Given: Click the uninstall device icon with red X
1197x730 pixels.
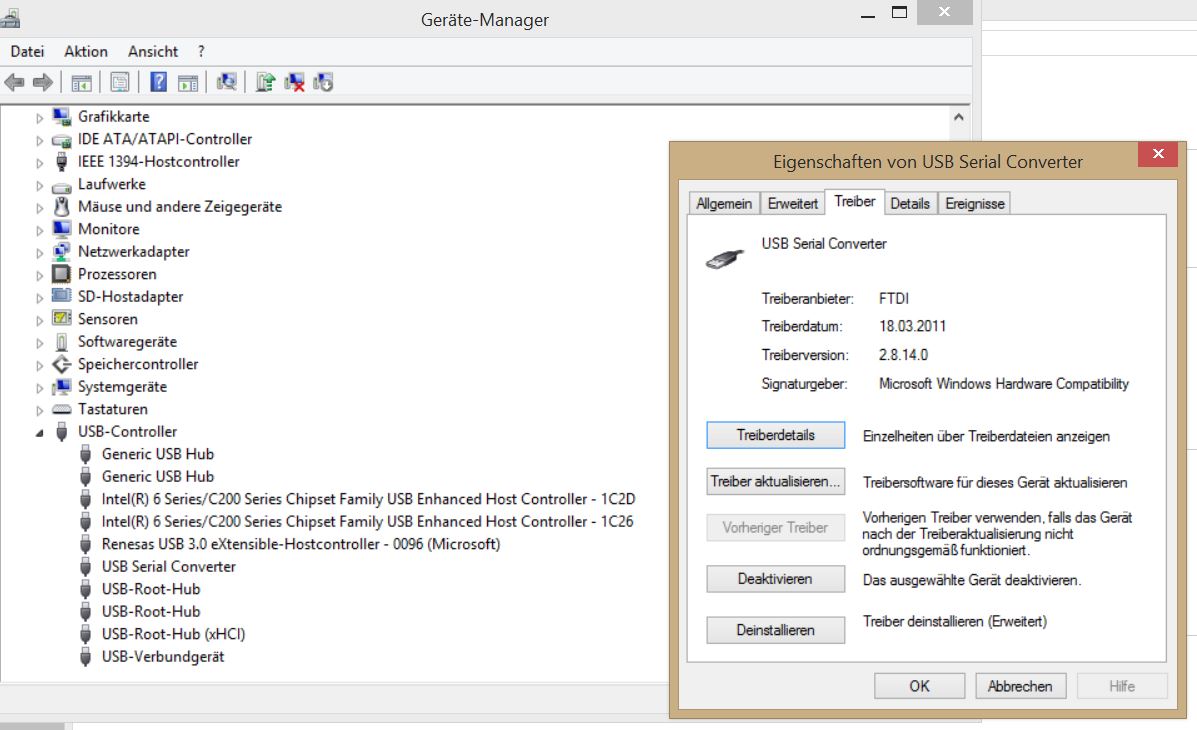Looking at the screenshot, I should [x=294, y=82].
